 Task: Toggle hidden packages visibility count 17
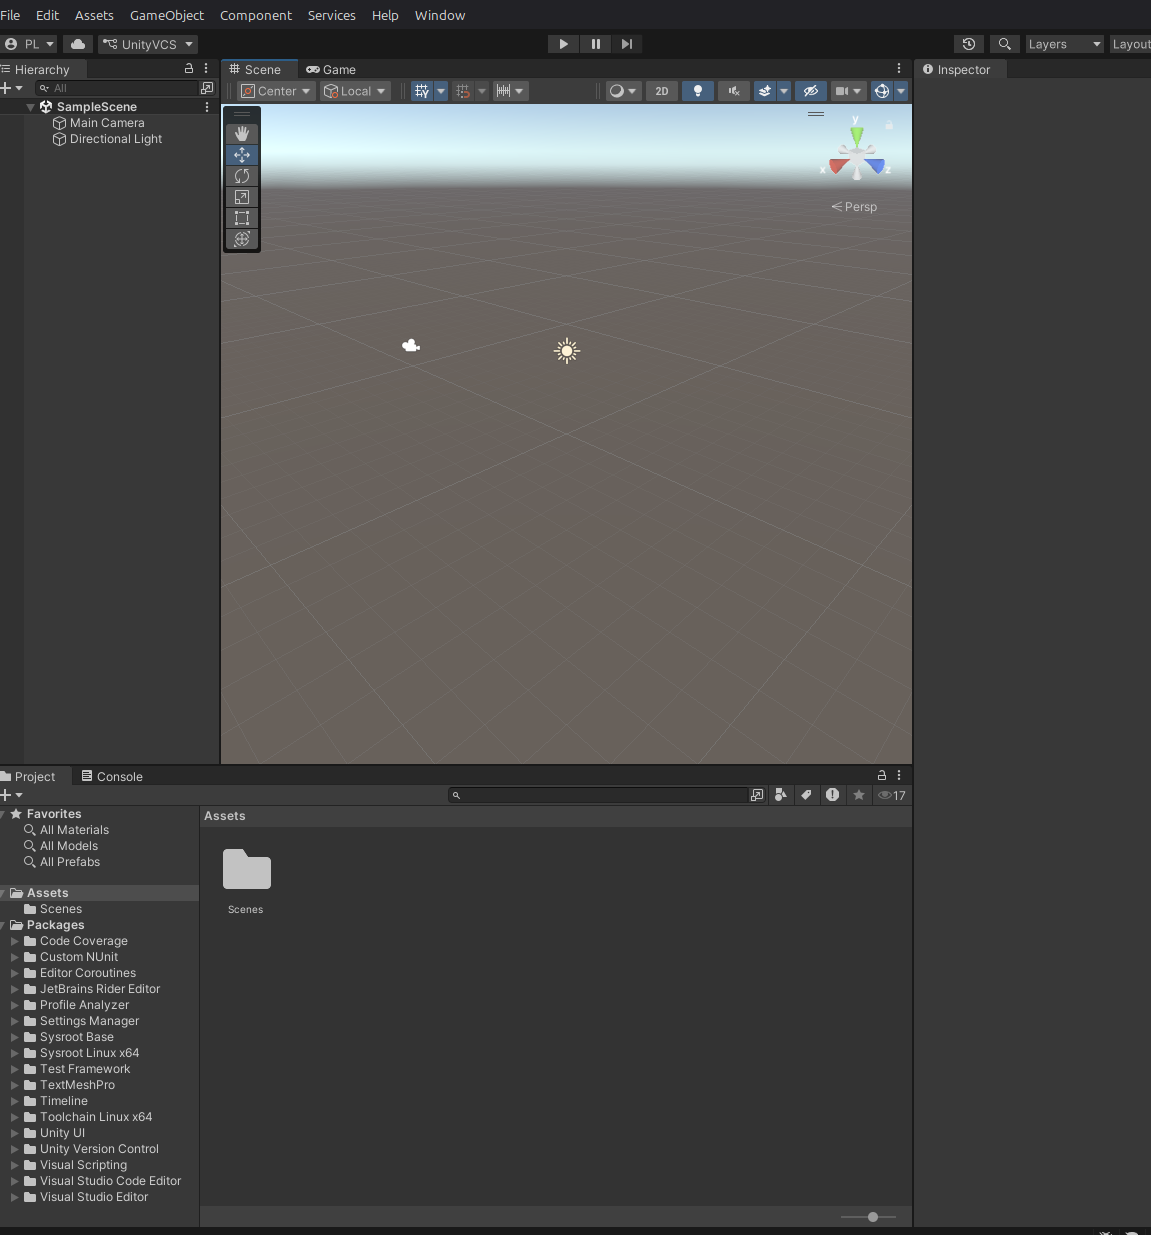tap(892, 795)
